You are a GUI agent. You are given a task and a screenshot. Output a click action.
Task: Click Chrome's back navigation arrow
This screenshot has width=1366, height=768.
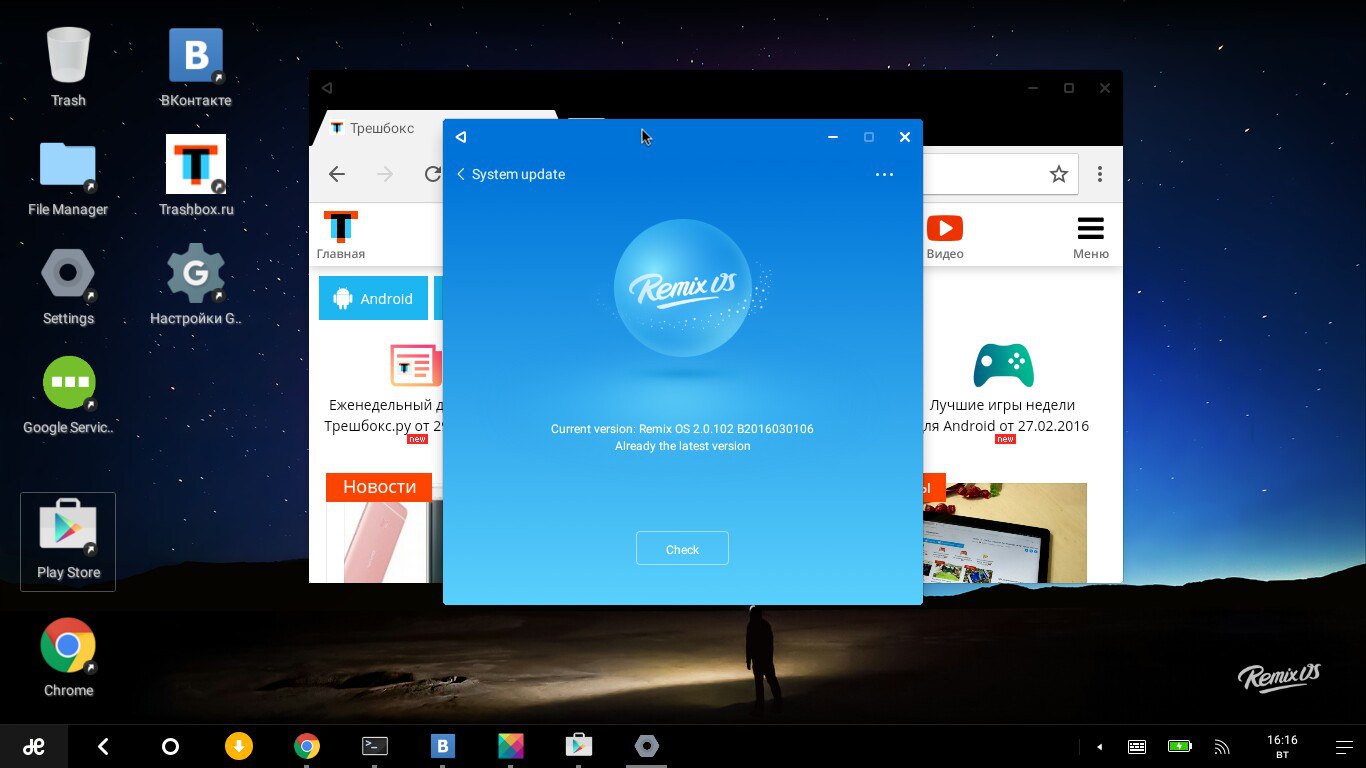[x=337, y=174]
